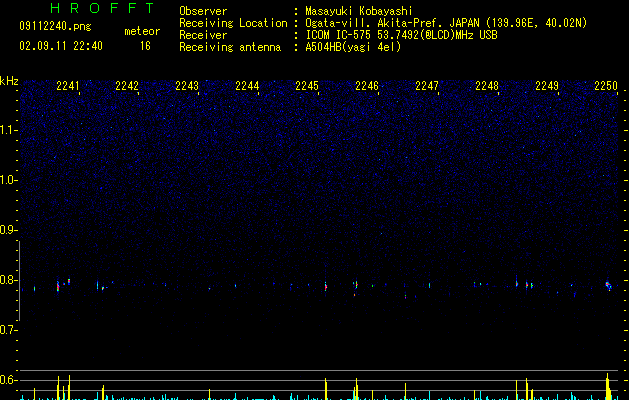Click the coordinates (139.96E, 40.02N)

[536, 23]
